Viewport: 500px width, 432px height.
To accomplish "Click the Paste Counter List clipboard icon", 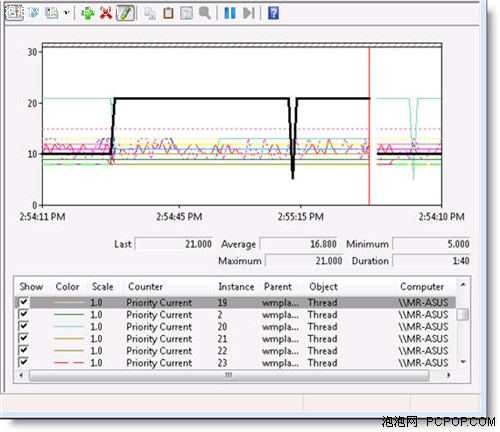I will 168,13.
